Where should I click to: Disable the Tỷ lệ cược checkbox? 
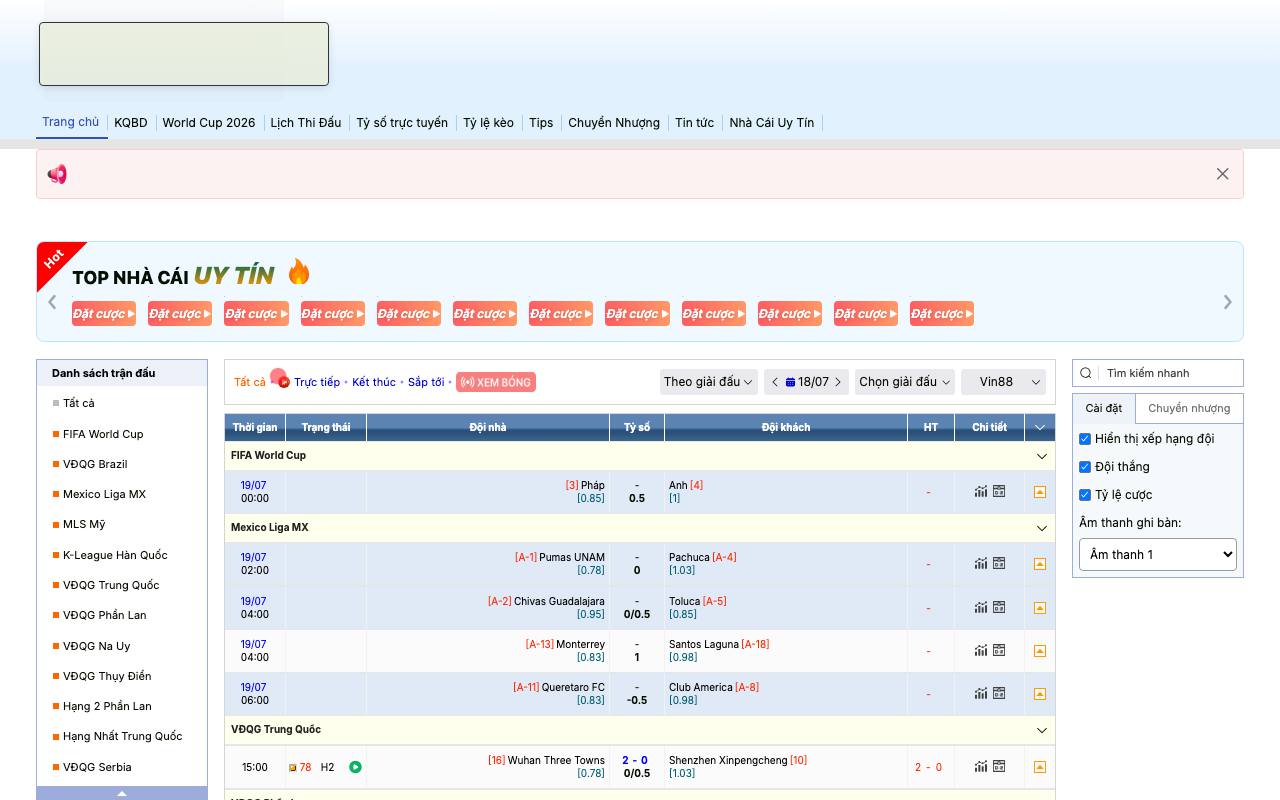click(x=1085, y=495)
